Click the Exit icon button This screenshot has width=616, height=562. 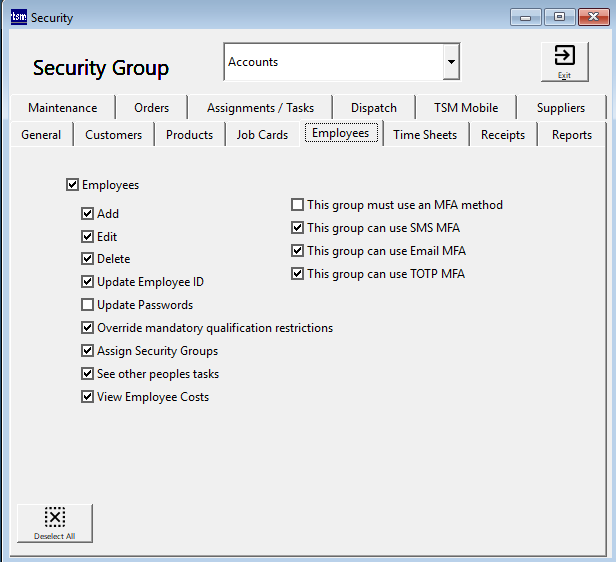564,60
